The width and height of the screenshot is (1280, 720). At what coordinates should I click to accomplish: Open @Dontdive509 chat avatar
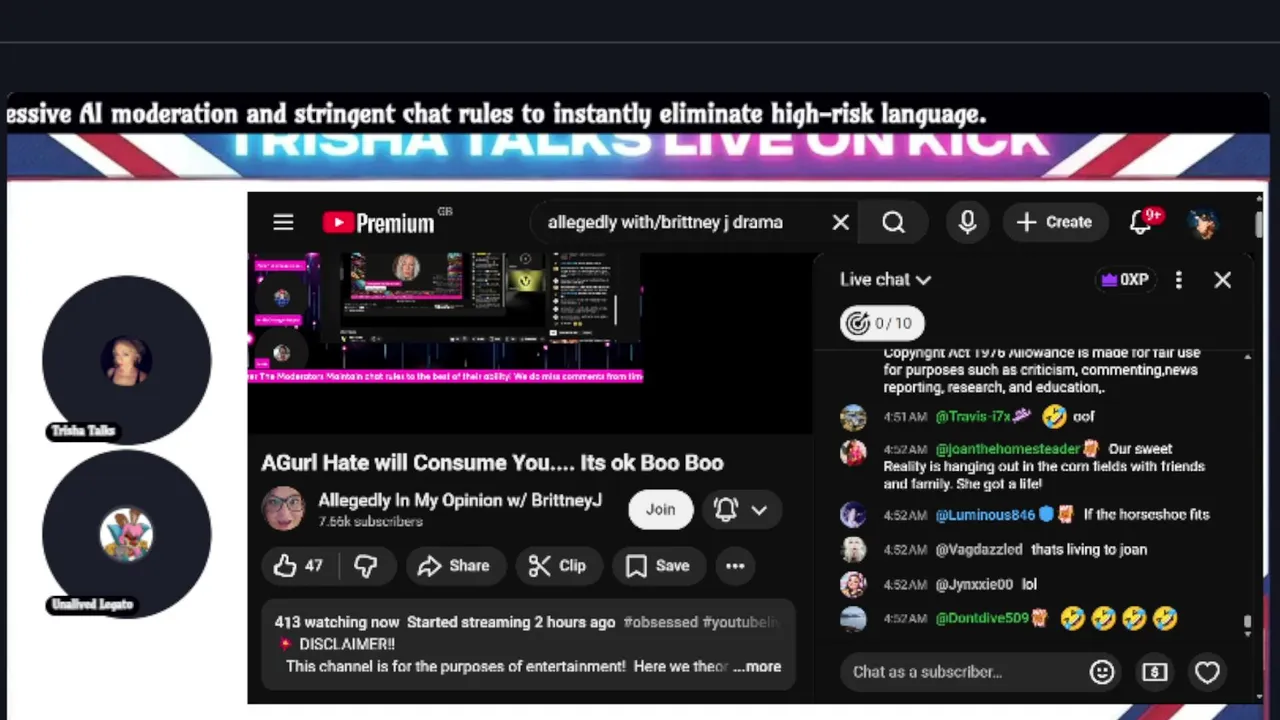point(853,619)
